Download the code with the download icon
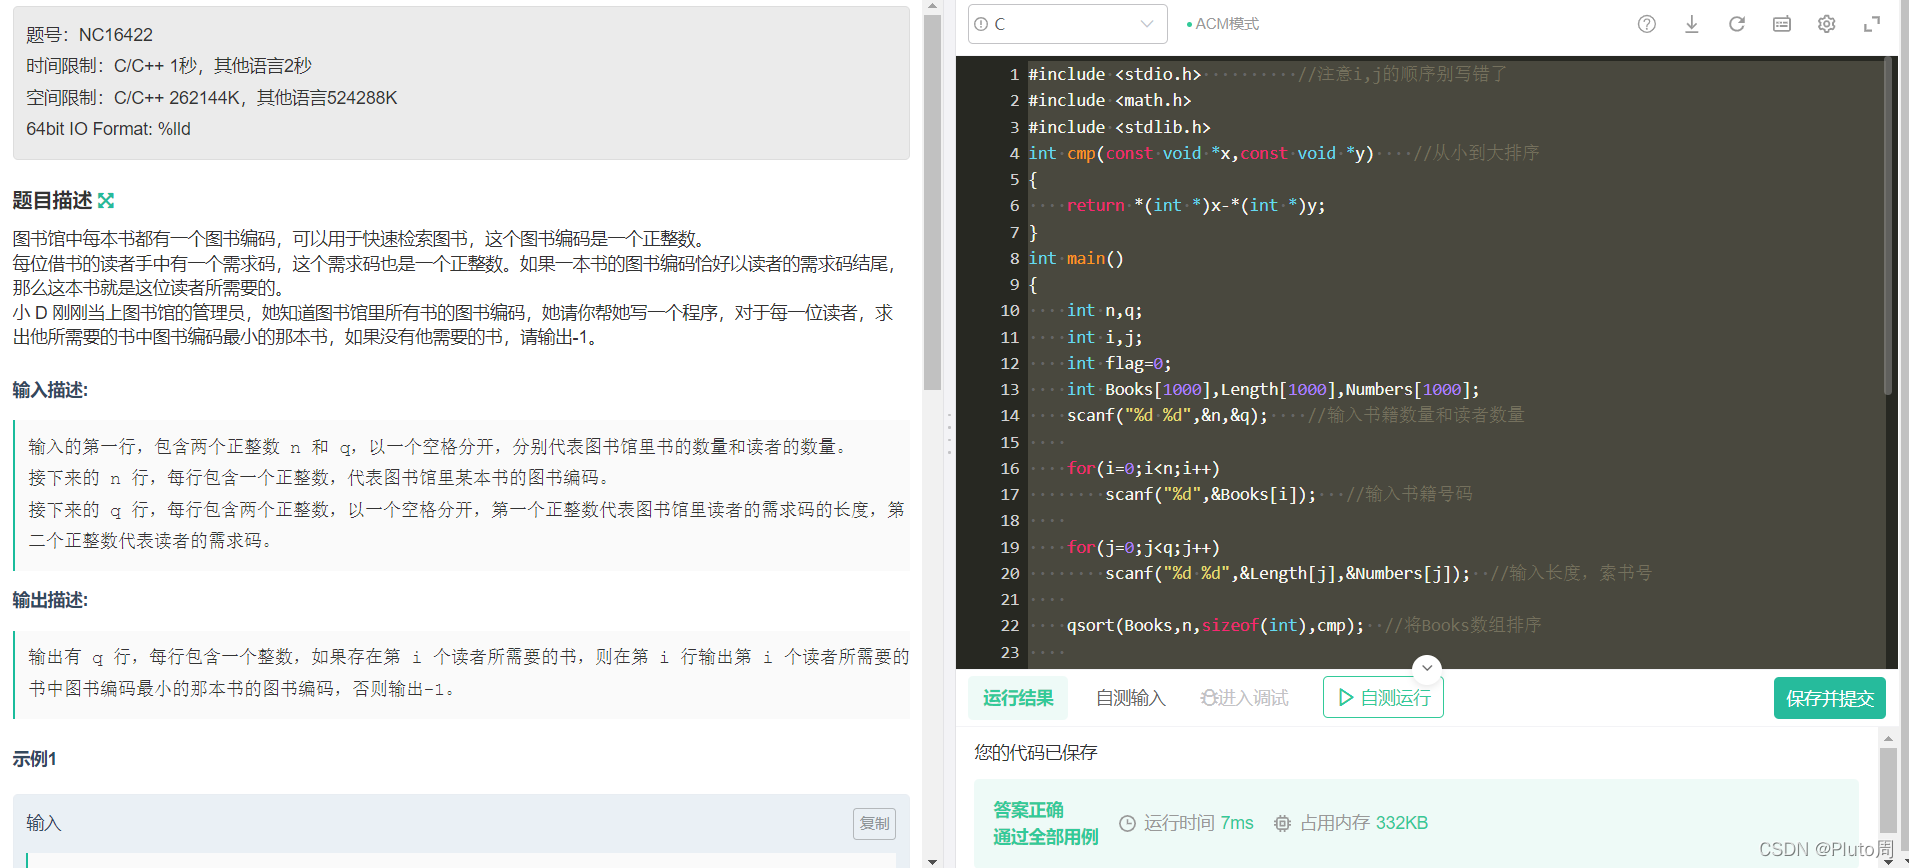Viewport: 1909px width, 868px height. 1691,24
